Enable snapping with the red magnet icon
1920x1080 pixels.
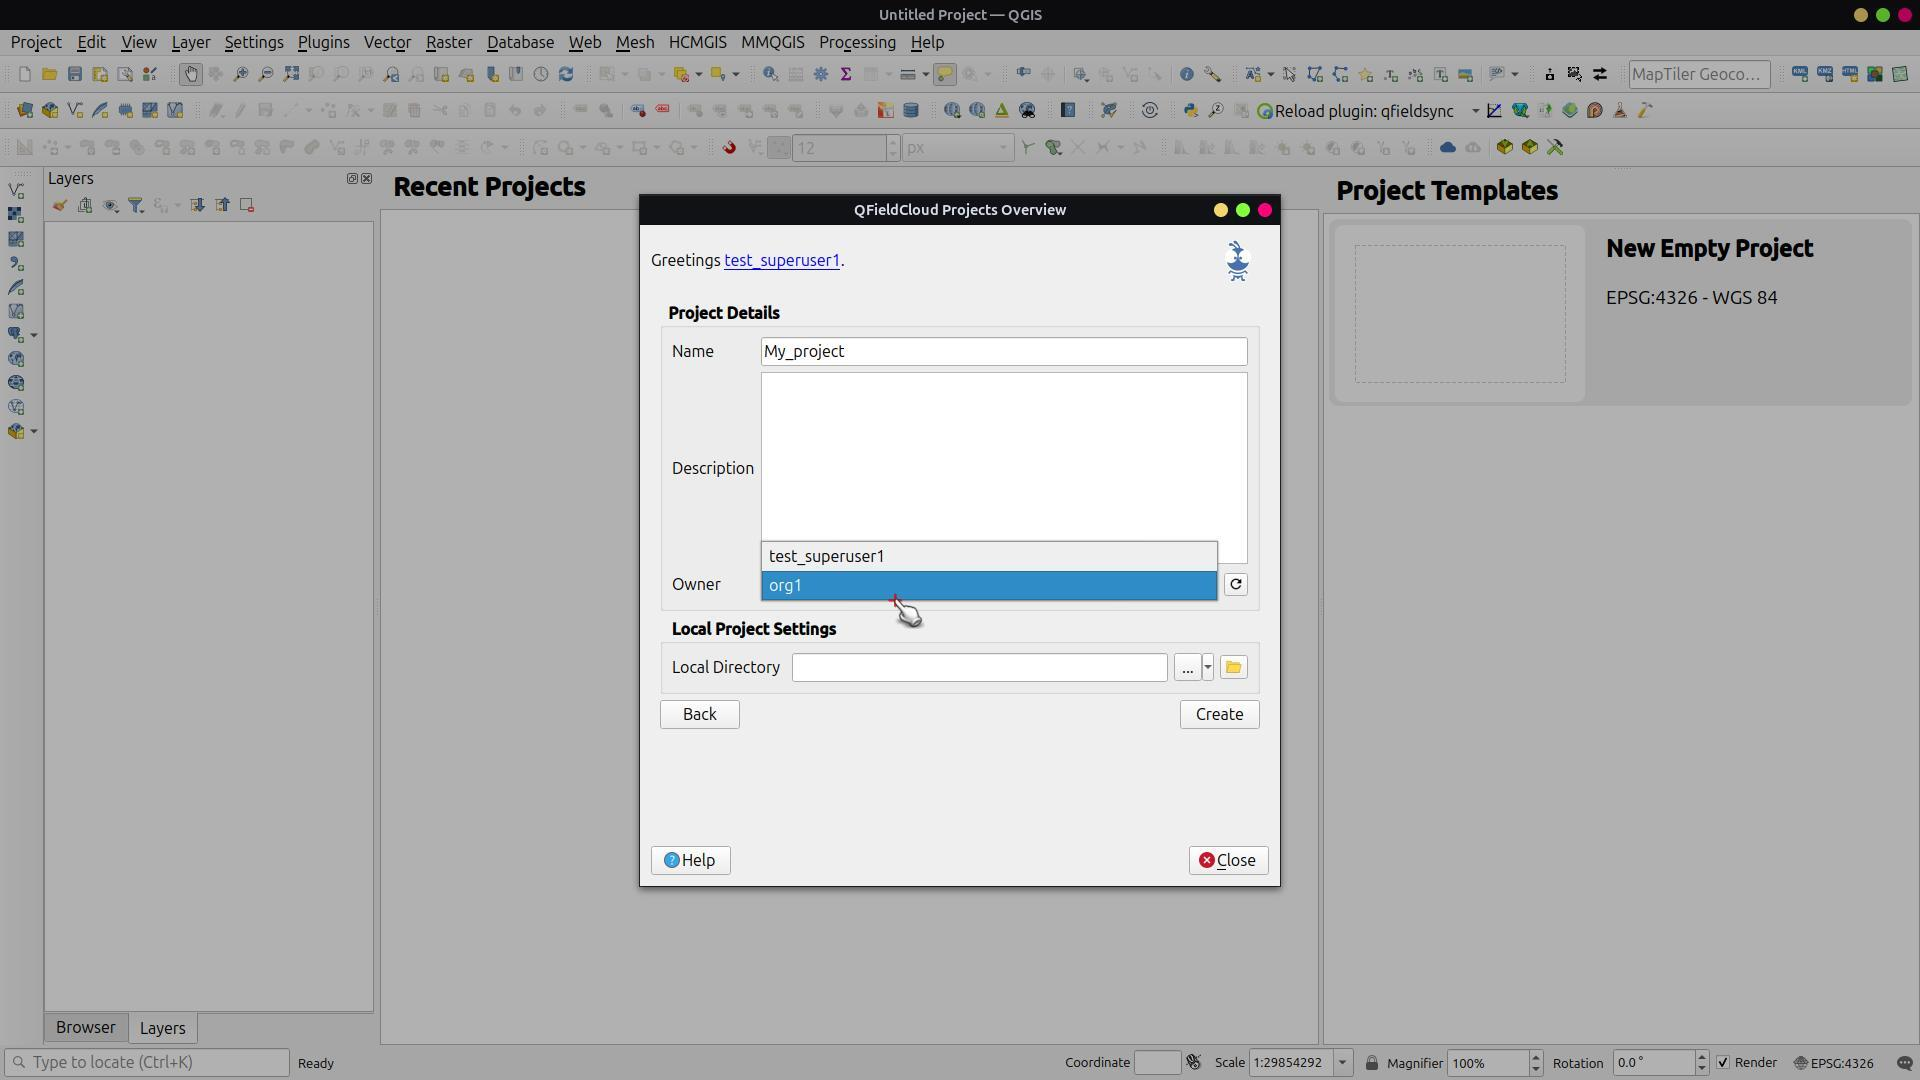729,148
